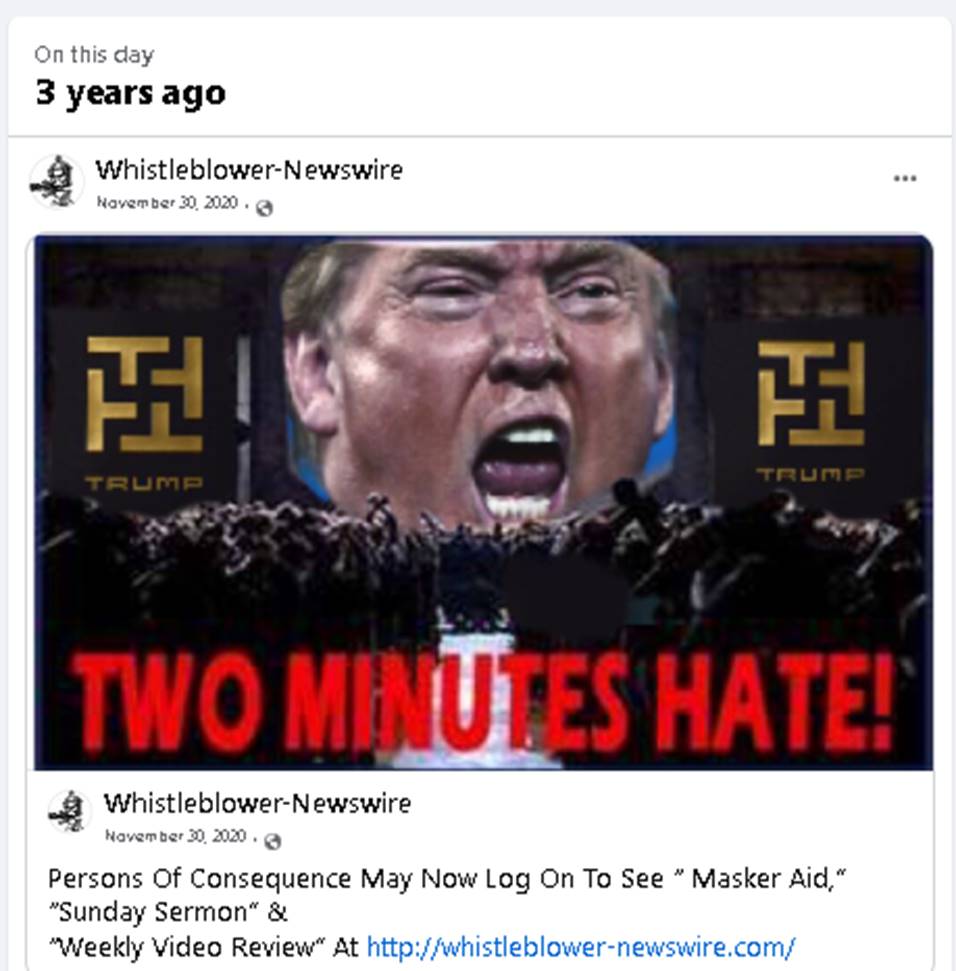Open the Two Minutes Hate image

click(484, 502)
